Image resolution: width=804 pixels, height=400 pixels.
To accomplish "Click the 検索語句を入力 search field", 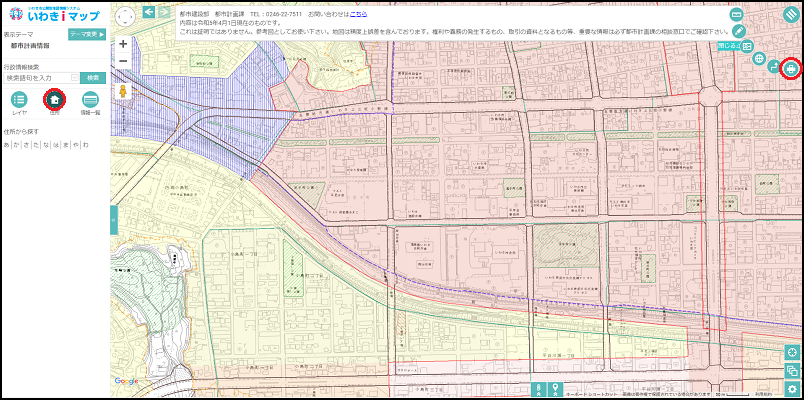I will 38,77.
